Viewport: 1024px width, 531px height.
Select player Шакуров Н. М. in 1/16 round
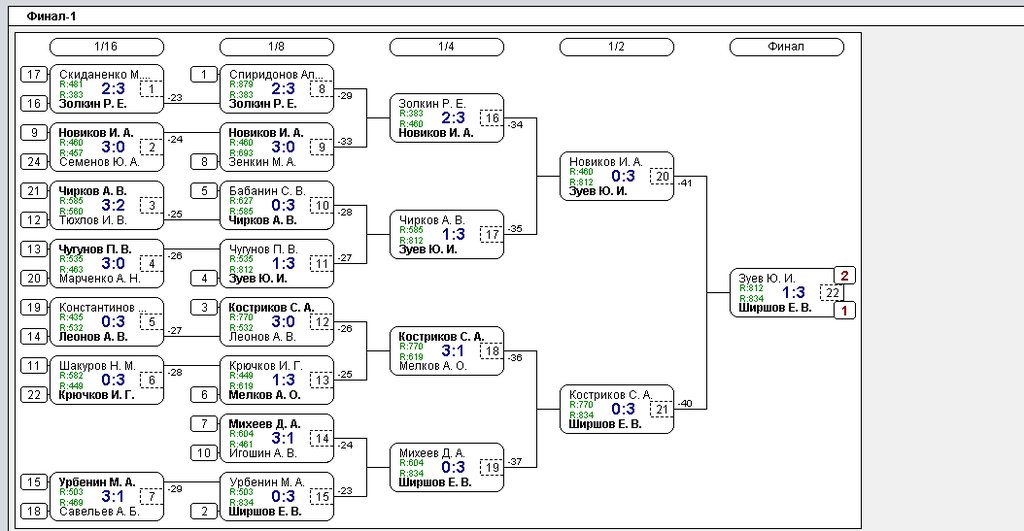pyautogui.click(x=96, y=365)
